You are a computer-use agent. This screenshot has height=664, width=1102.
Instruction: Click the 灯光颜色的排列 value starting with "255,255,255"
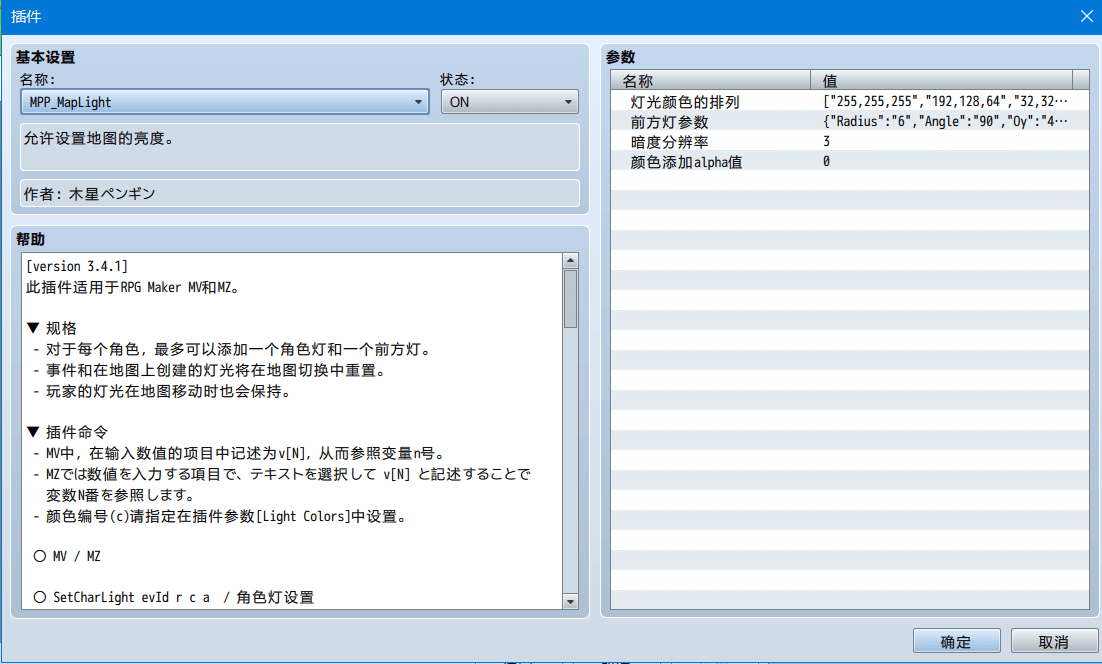(945, 101)
